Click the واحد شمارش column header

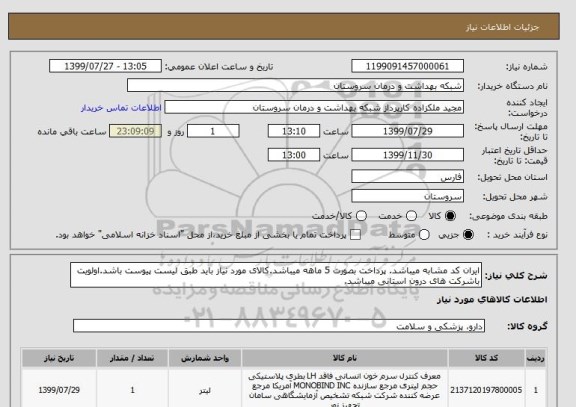205,358
